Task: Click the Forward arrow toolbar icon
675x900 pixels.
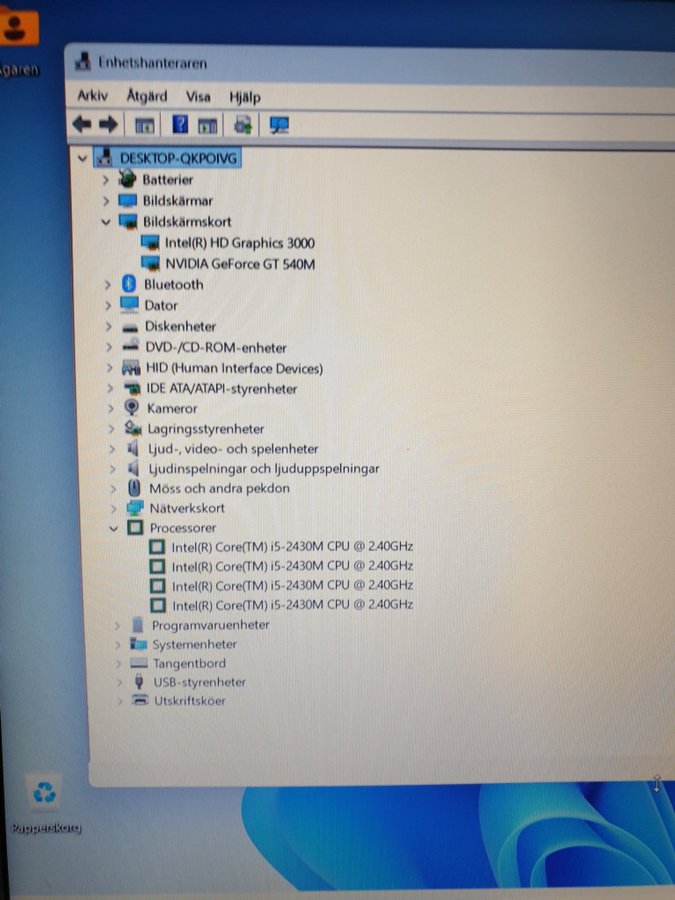Action: point(108,125)
